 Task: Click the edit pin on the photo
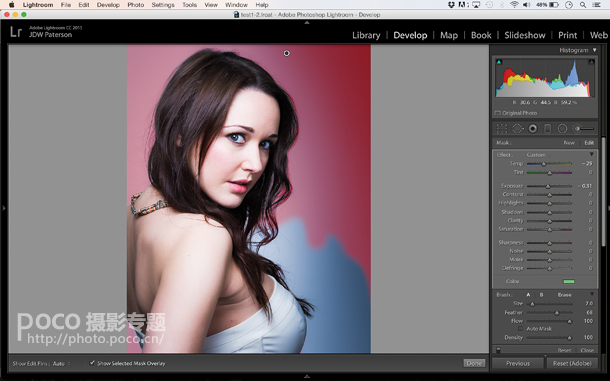point(287,53)
